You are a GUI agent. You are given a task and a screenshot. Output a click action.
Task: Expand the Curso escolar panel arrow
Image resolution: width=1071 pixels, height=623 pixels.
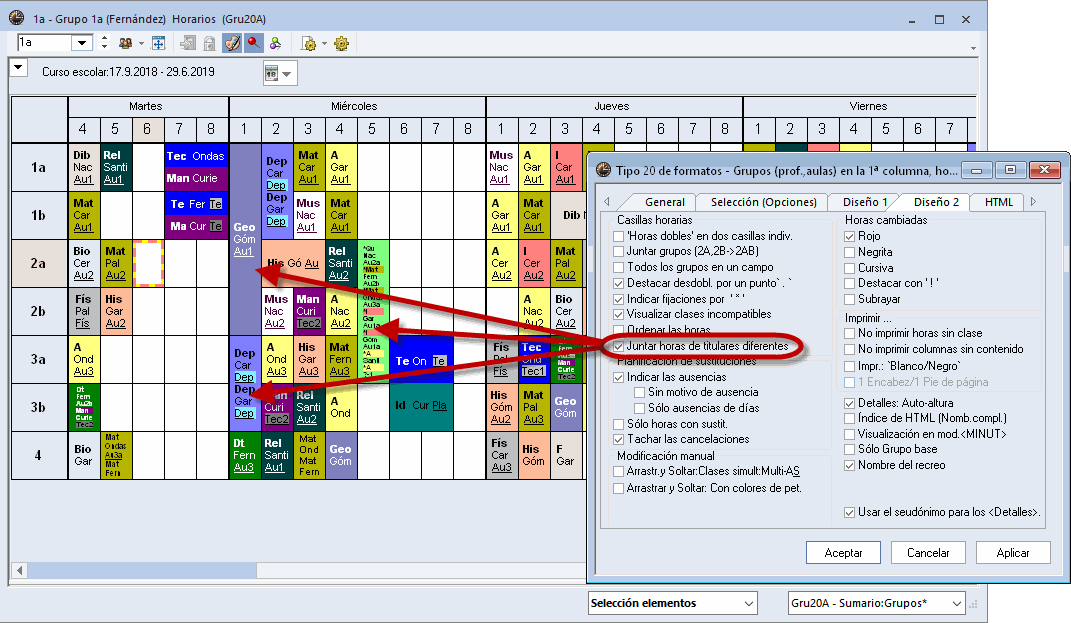(18, 68)
